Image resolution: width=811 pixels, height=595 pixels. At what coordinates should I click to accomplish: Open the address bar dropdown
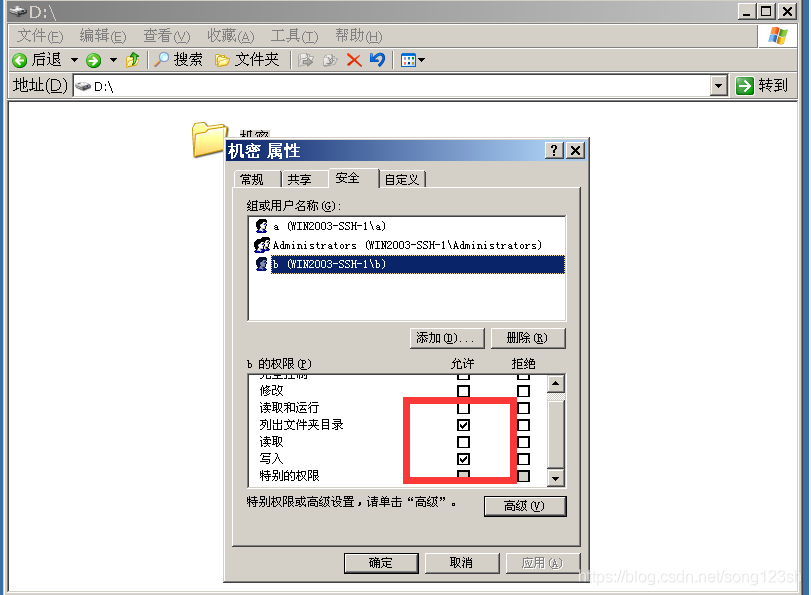(x=718, y=86)
